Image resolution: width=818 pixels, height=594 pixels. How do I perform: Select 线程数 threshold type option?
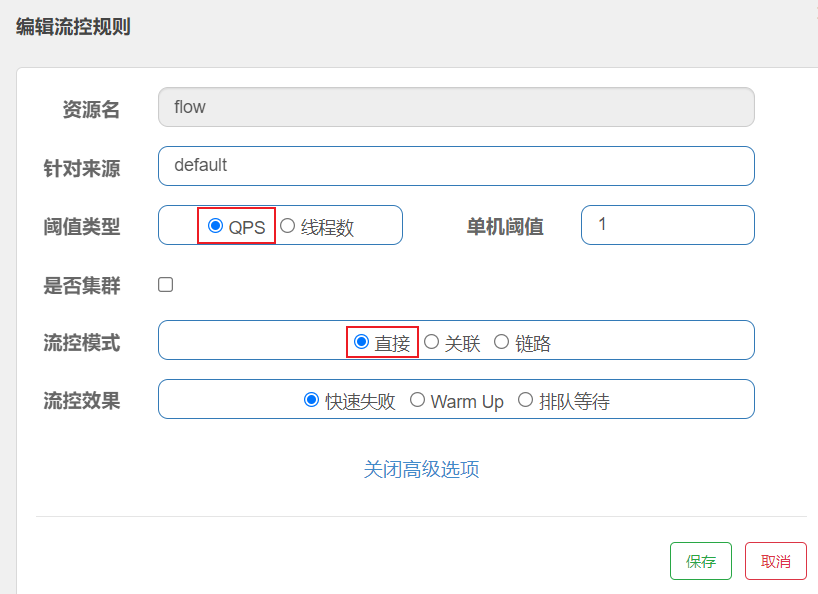288,226
